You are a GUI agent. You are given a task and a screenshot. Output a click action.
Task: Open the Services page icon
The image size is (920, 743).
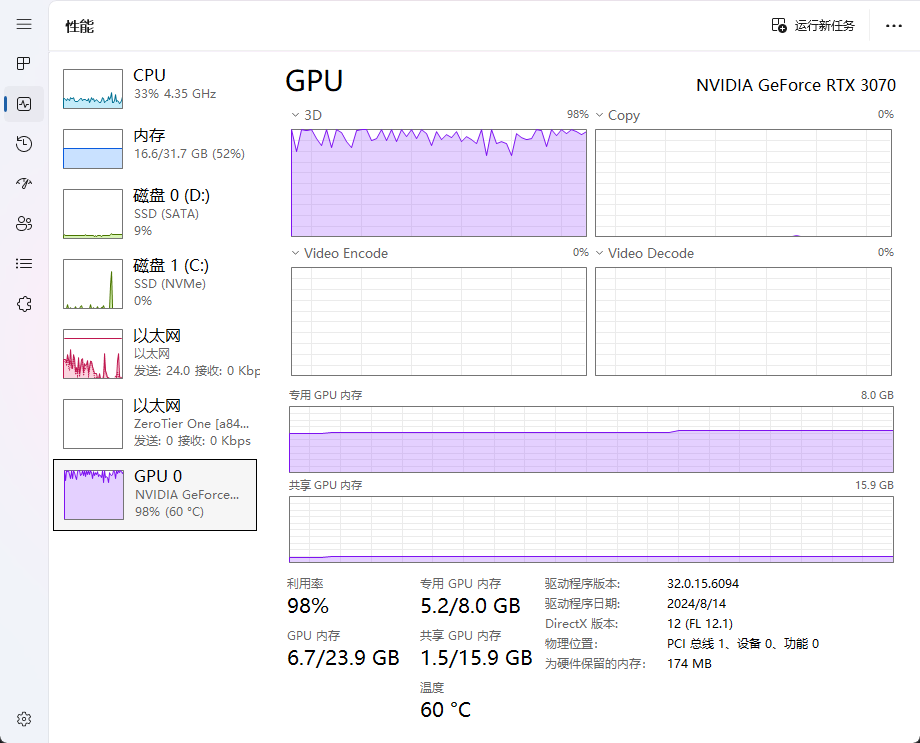point(24,304)
